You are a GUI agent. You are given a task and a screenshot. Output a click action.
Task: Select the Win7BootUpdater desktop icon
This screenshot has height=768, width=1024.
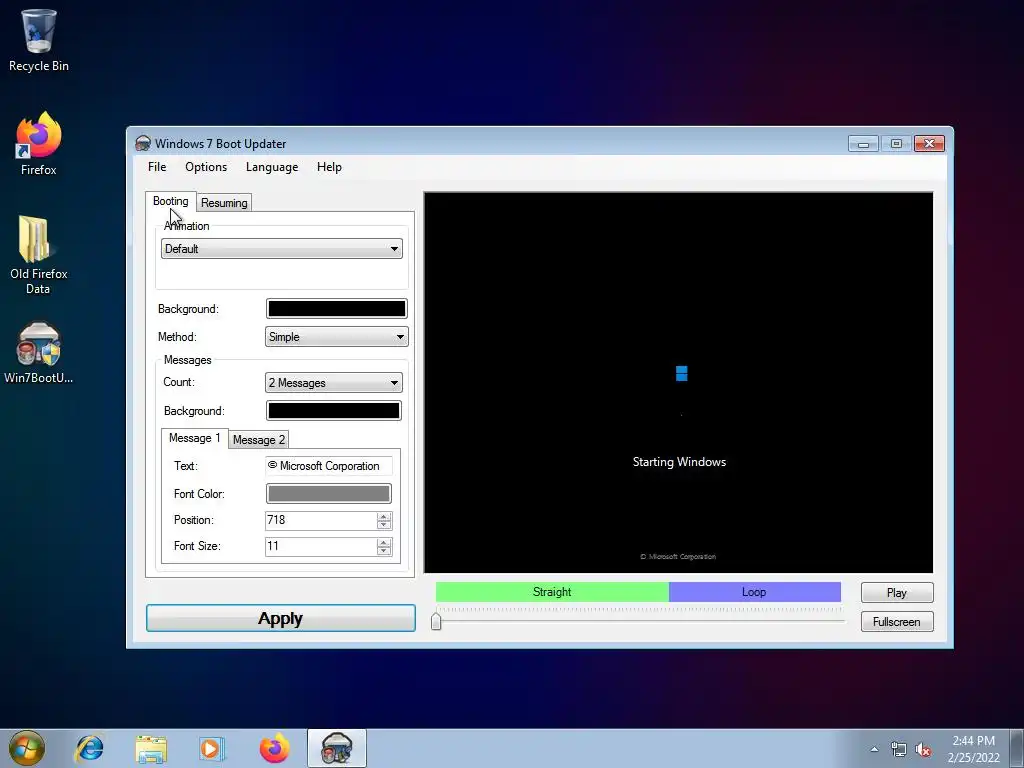coord(39,353)
